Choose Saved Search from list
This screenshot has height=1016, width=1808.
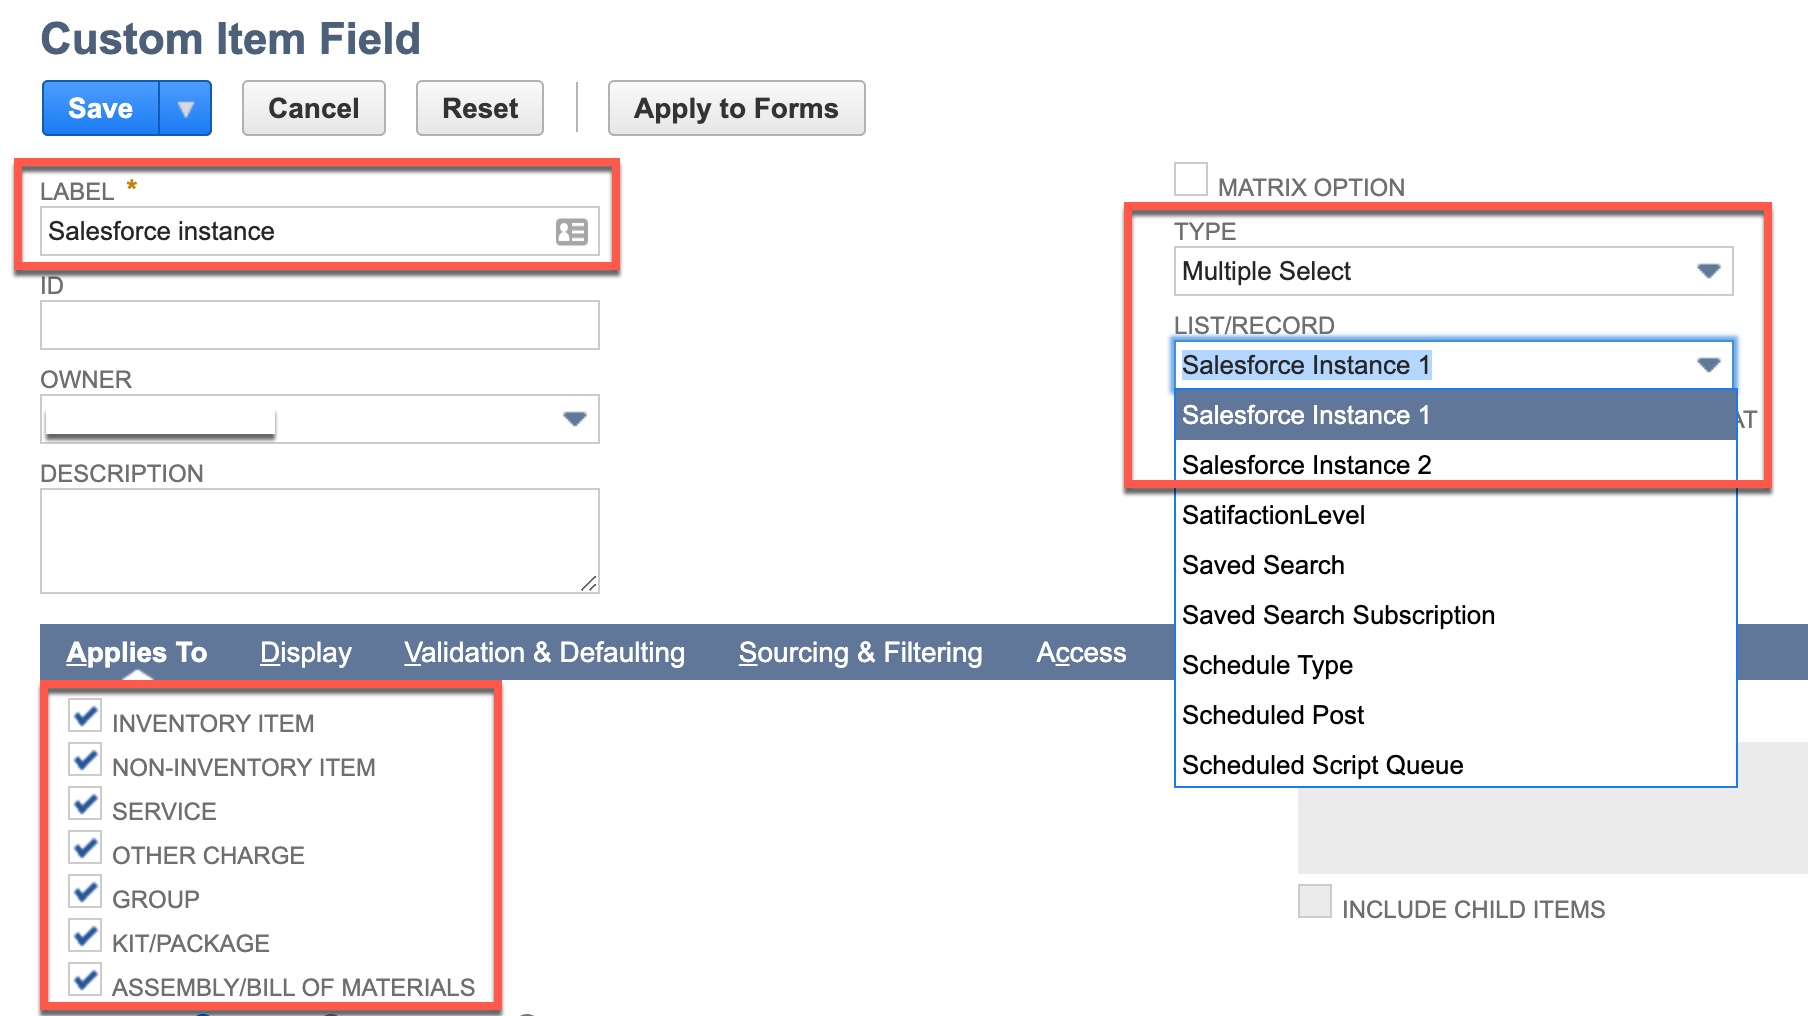(x=1455, y=565)
